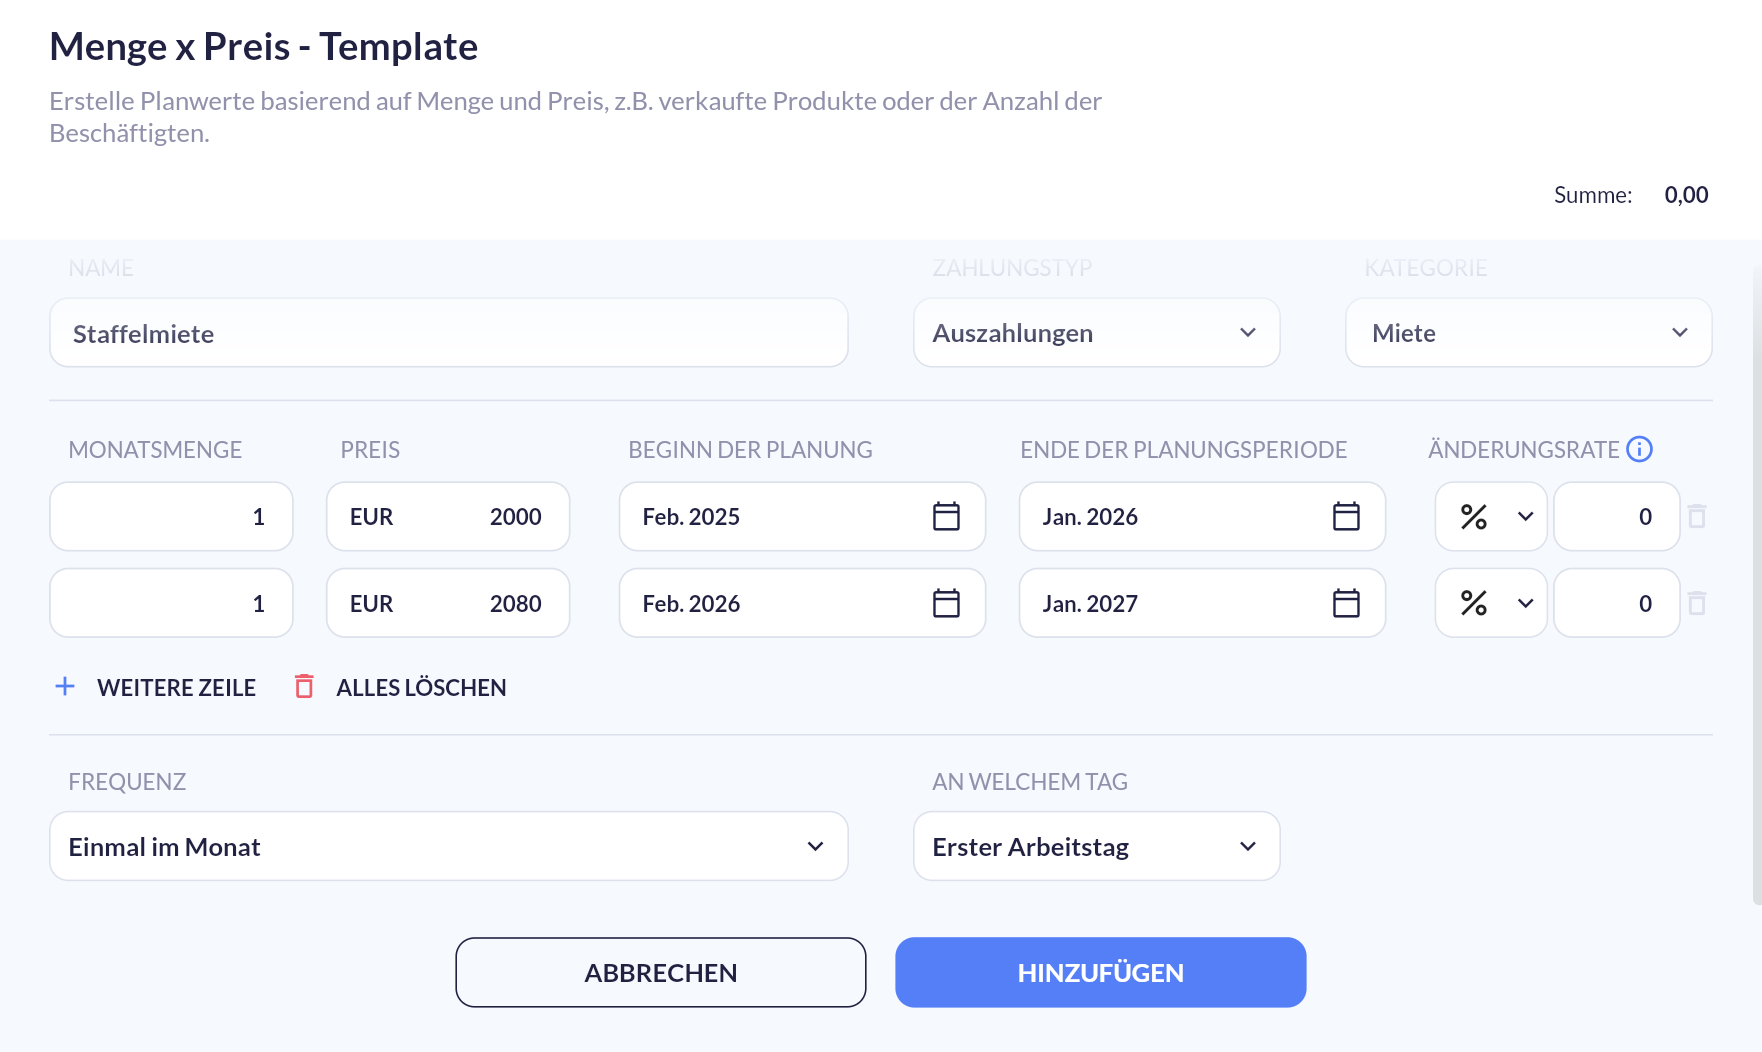Click the plus icon for Weitere Zeile
Image resolution: width=1762 pixels, height=1052 pixels.
pos(65,686)
